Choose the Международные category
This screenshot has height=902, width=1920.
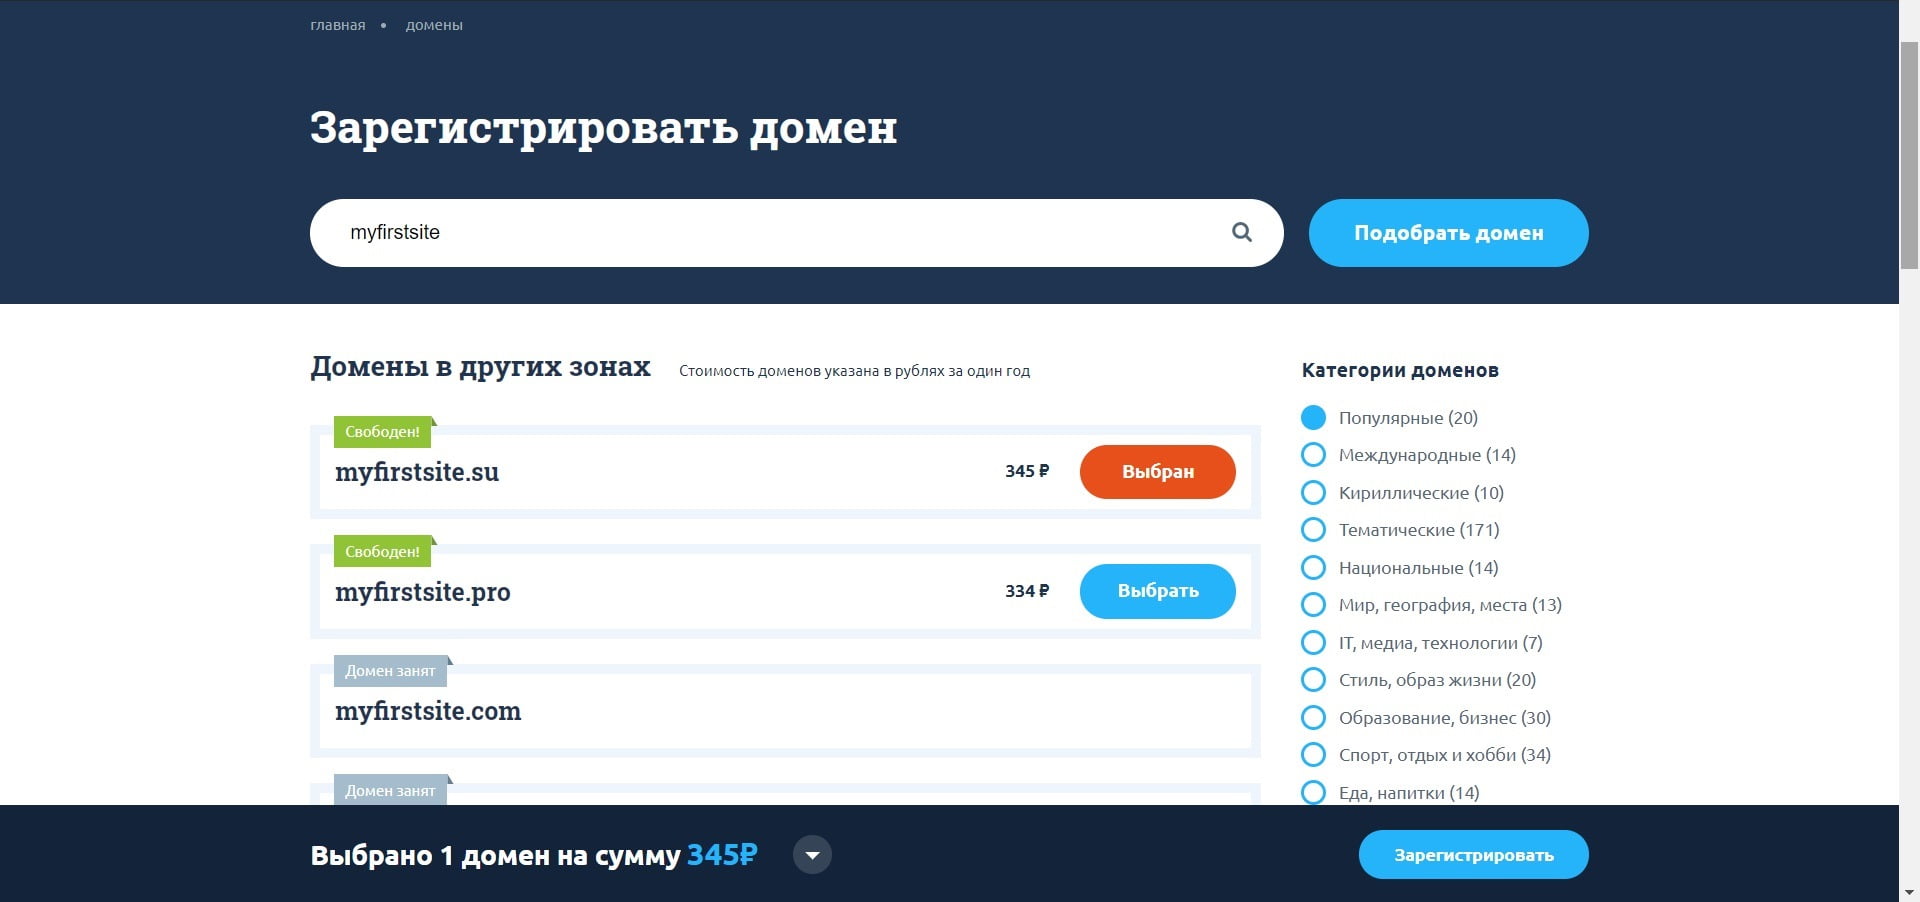click(x=1313, y=455)
